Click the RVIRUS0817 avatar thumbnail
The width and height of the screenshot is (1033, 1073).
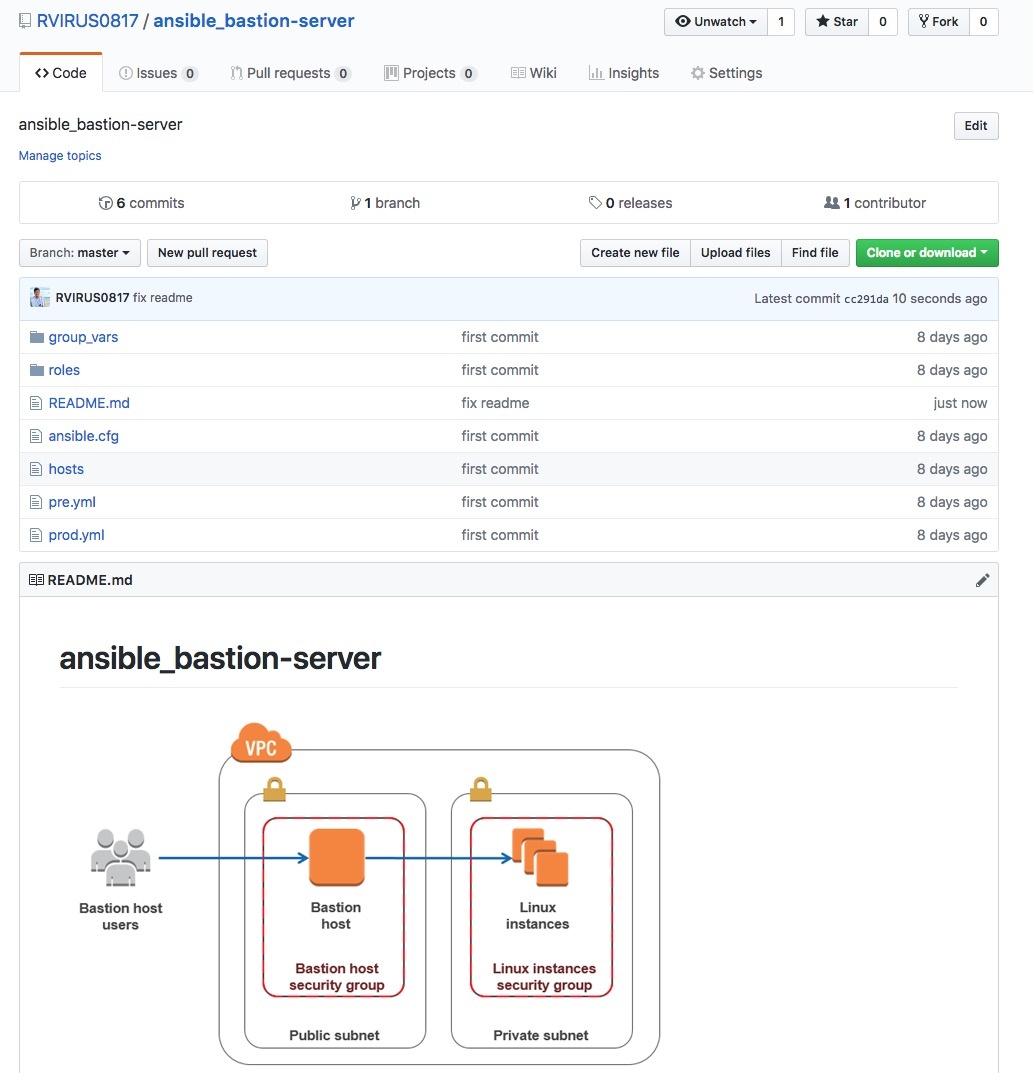point(40,298)
